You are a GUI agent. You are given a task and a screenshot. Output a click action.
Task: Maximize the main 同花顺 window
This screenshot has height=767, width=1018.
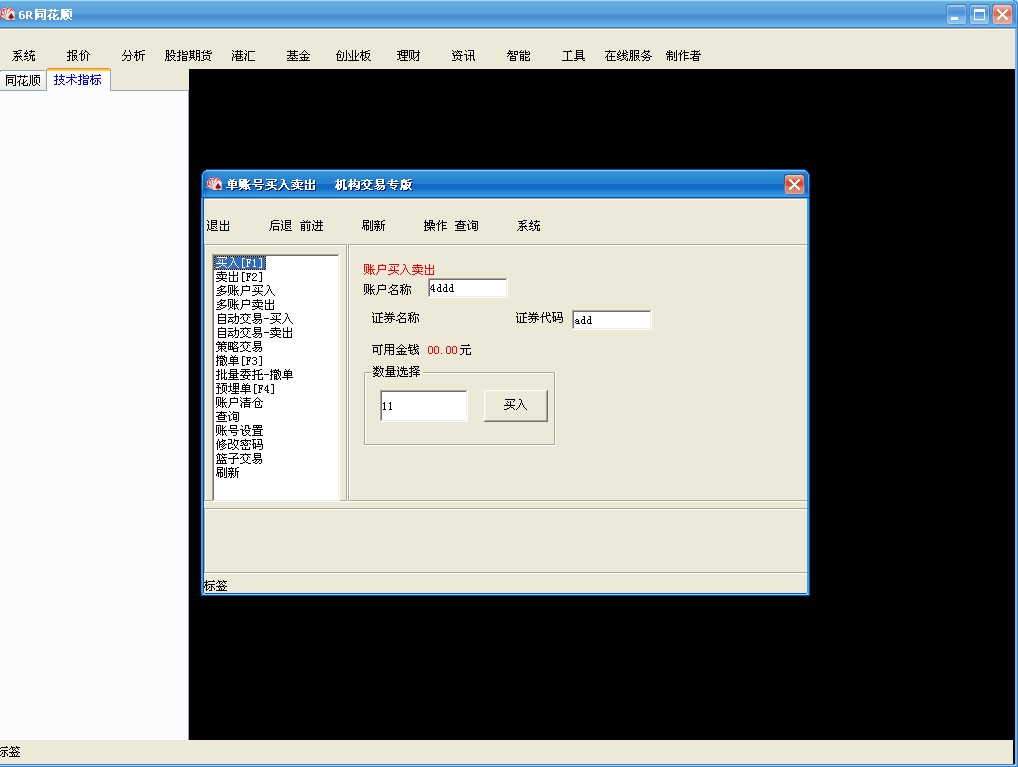click(979, 14)
